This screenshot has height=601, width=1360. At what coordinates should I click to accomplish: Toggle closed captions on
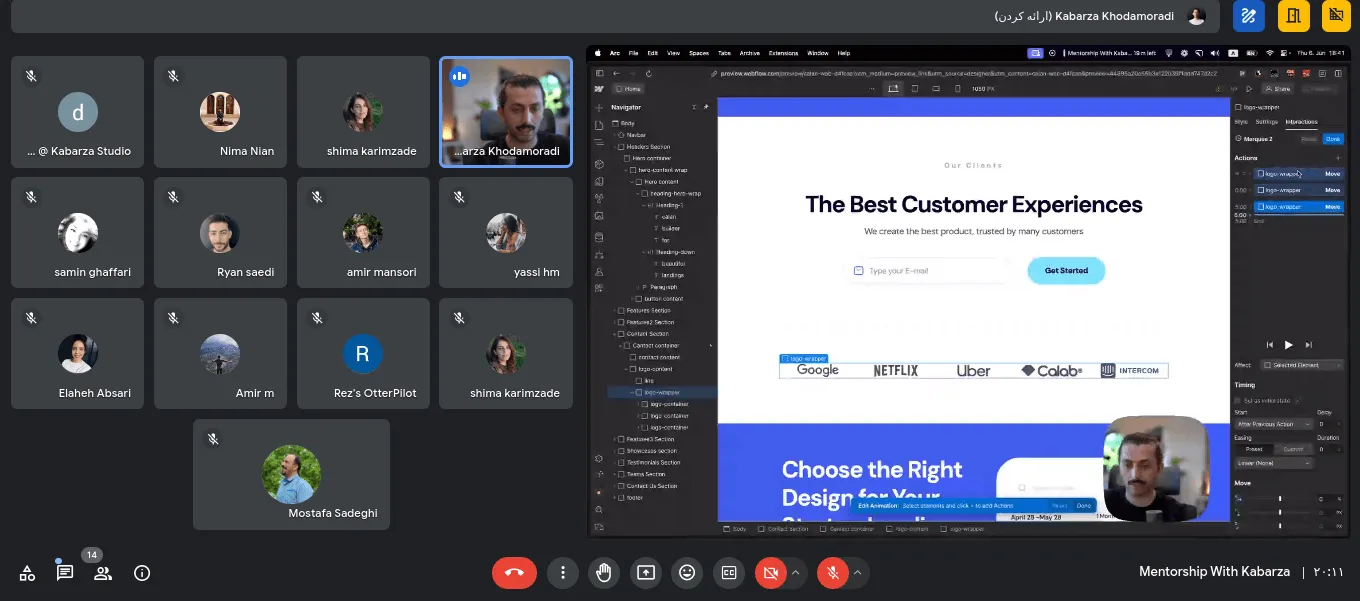729,573
